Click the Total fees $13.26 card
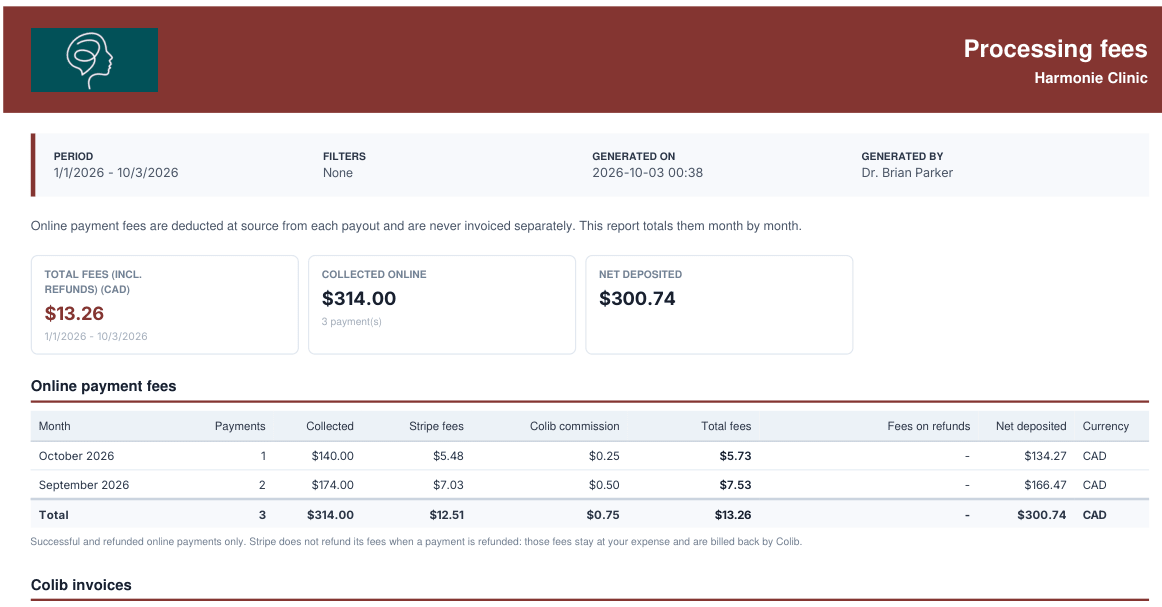Image resolution: width=1162 pixels, height=607 pixels. pyautogui.click(x=165, y=305)
